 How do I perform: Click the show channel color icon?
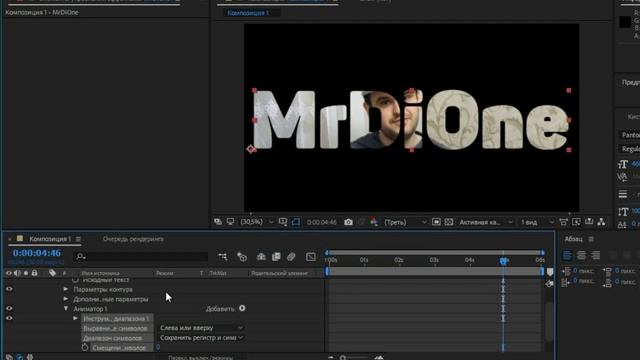coord(374,222)
